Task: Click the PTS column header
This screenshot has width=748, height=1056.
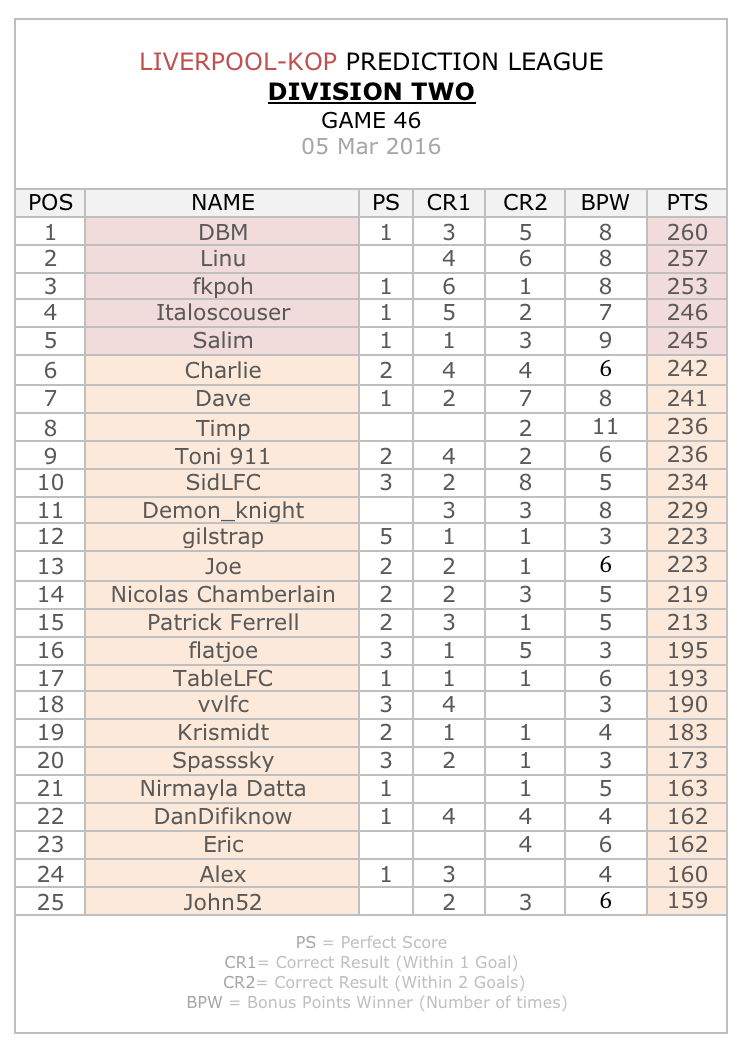Action: click(687, 203)
